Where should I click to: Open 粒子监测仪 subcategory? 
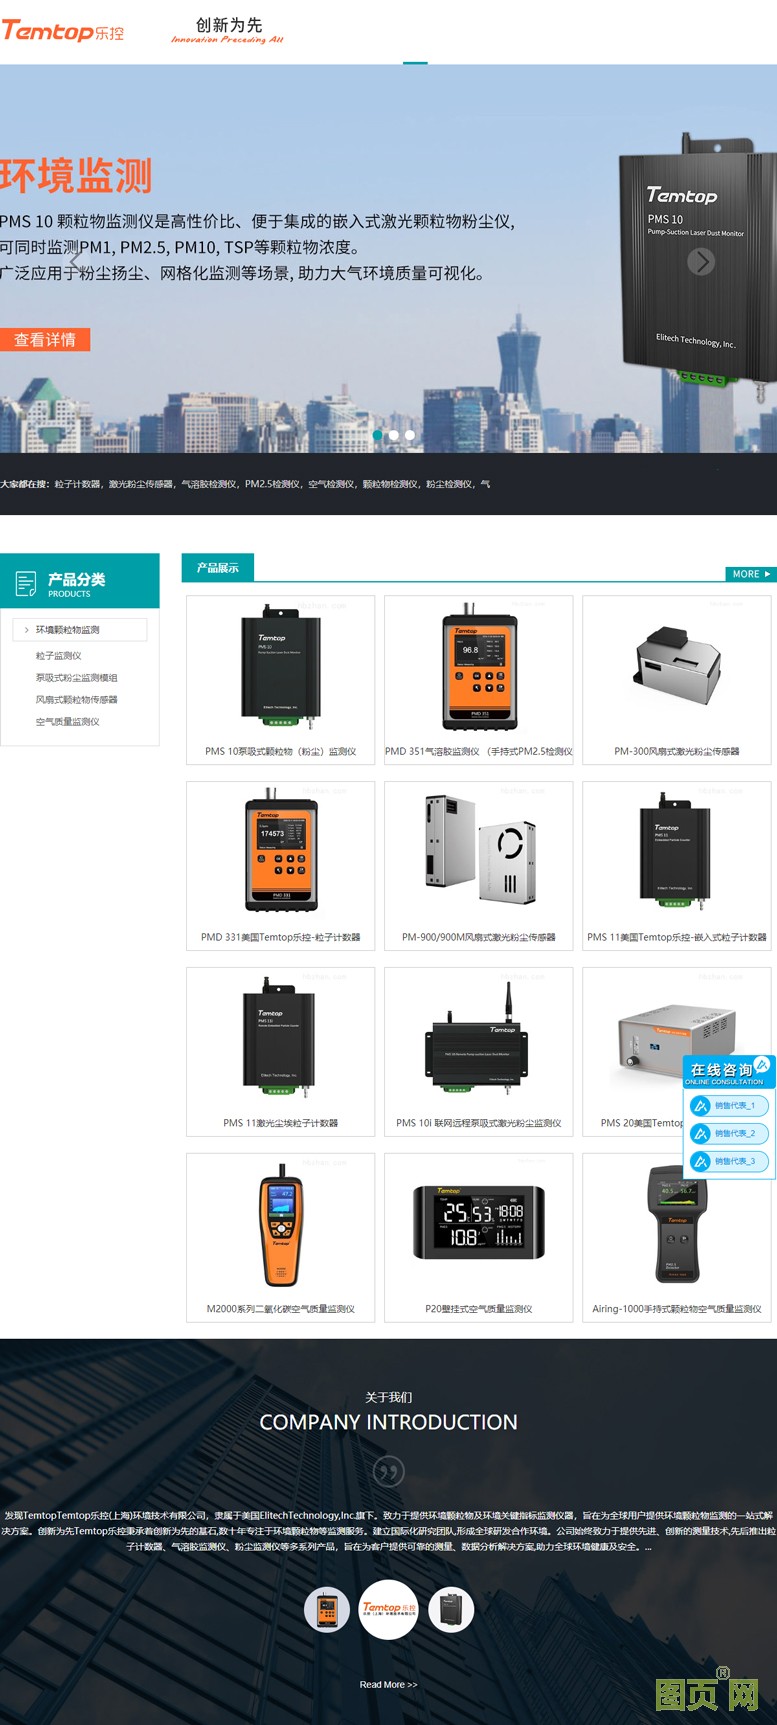click(59, 656)
